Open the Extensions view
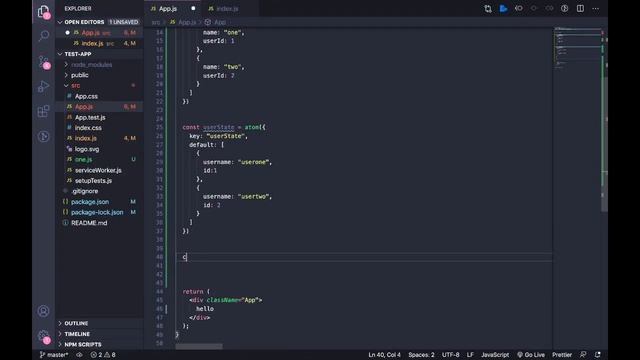Screen dimensions: 640x360 pyautogui.click(x=43, y=111)
